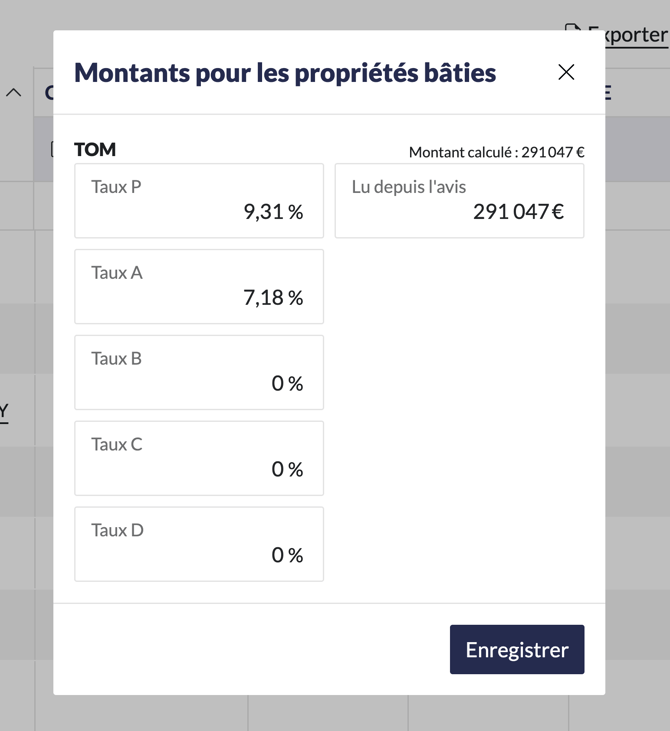Focus the Taux P input field

[x=199, y=201]
